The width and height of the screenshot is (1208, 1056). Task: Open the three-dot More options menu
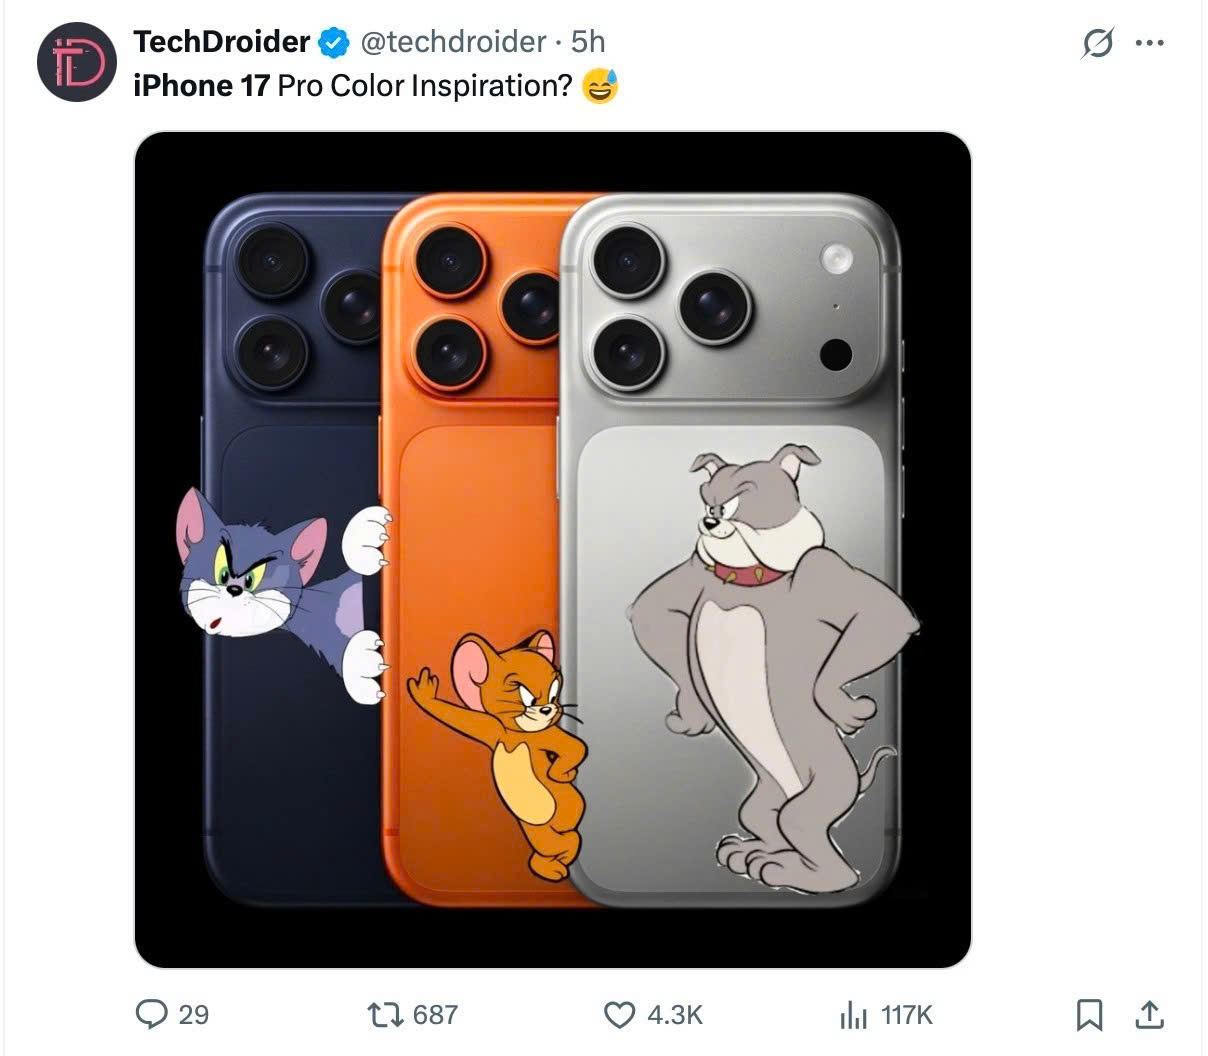click(x=1150, y=43)
